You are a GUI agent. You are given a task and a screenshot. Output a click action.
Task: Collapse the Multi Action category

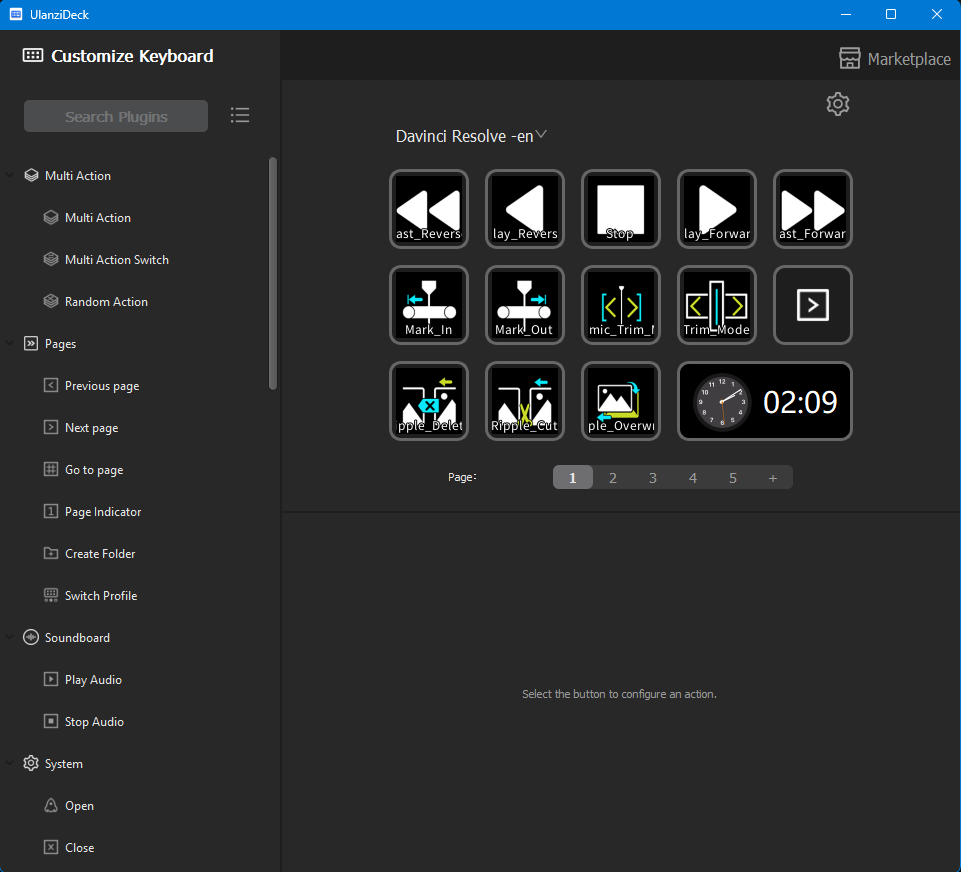(10, 176)
